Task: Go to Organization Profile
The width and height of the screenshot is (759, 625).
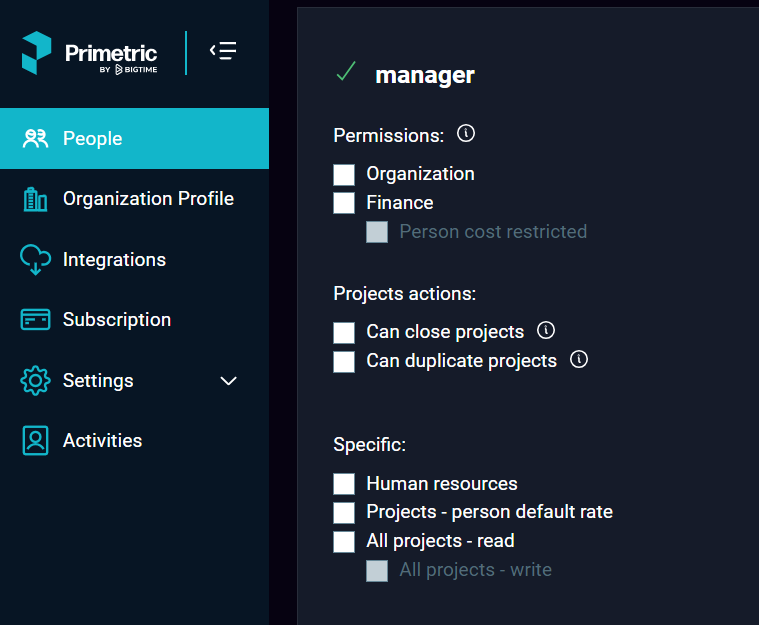Action: [135, 199]
